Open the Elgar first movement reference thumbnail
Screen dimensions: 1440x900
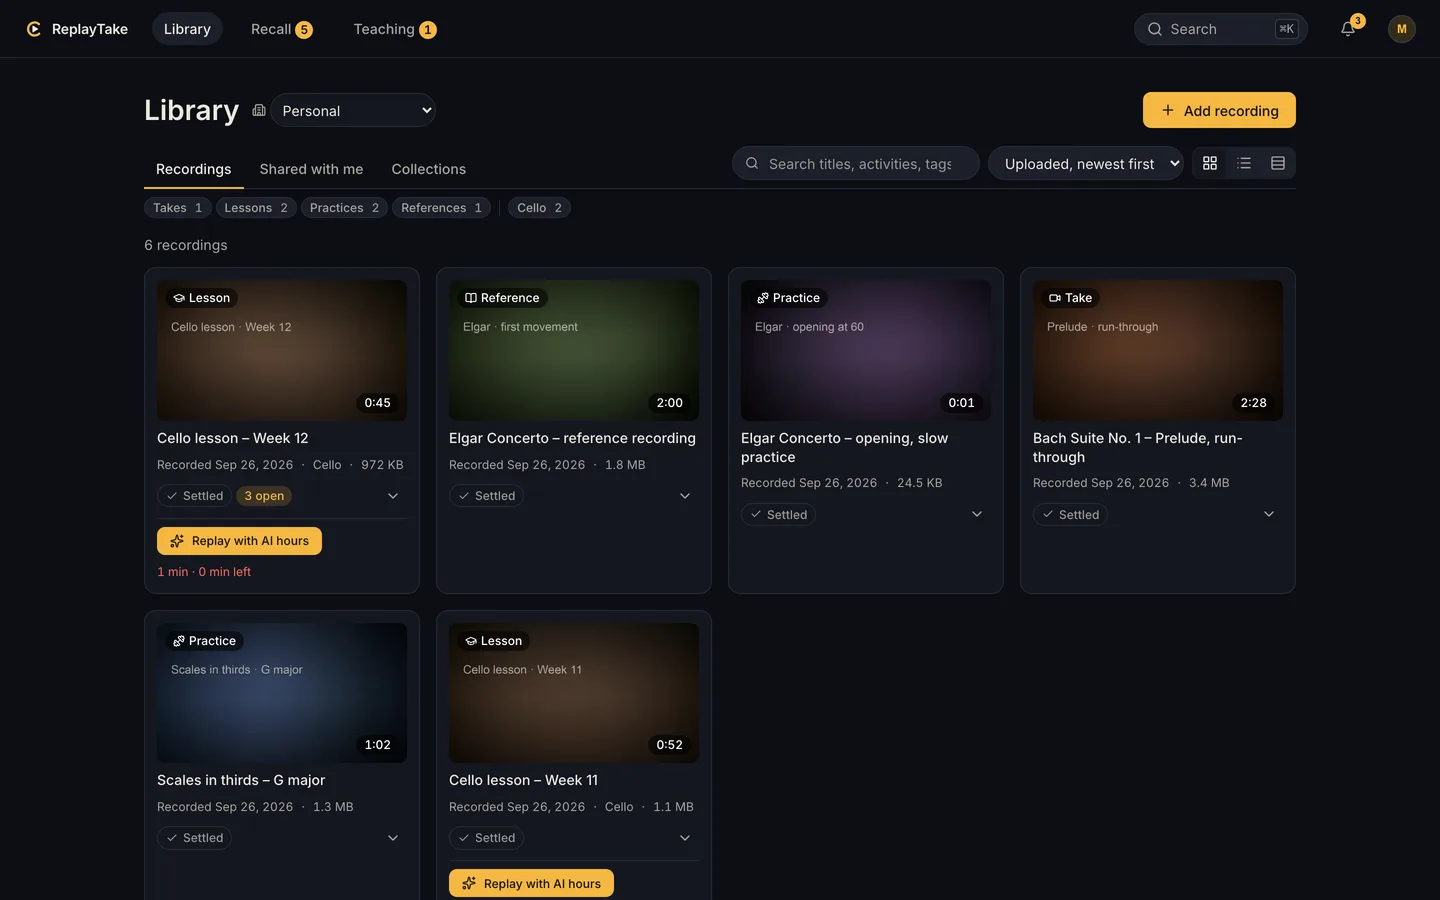click(574, 350)
